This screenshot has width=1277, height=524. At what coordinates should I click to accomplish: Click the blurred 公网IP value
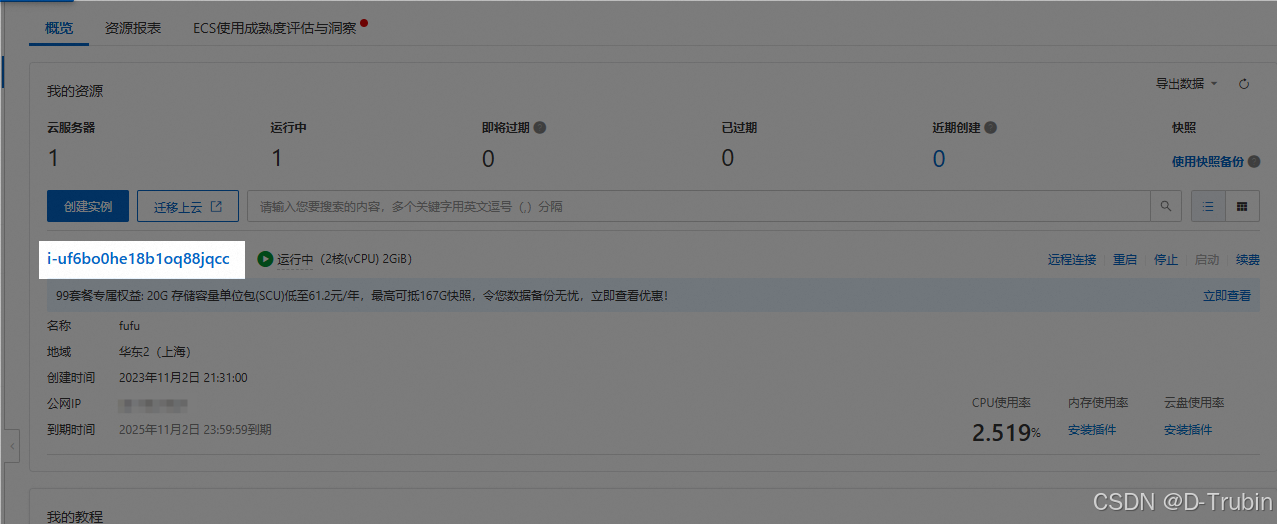[x=153, y=404]
